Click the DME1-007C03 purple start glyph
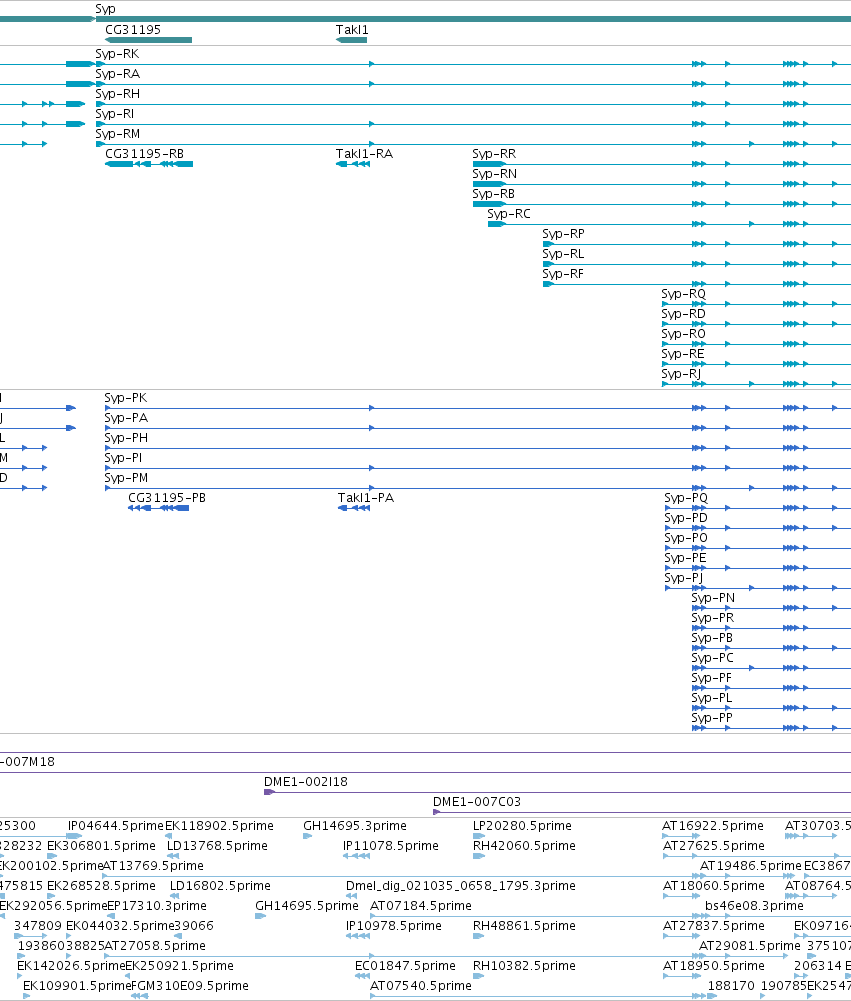The height and width of the screenshot is (1001, 851). [x=437, y=812]
